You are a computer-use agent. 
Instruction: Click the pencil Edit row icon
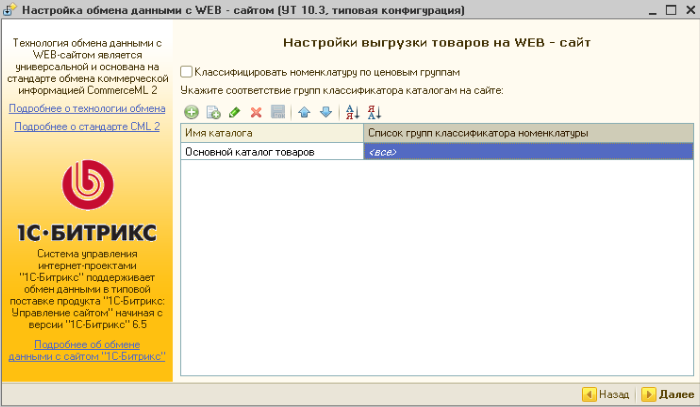tap(235, 112)
